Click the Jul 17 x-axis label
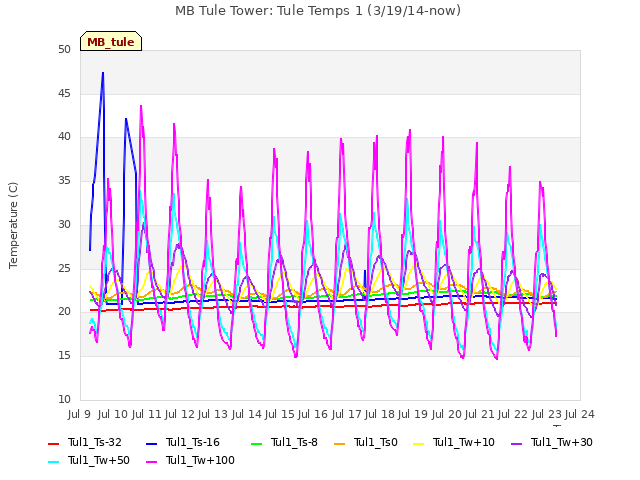The image size is (640, 480). (x=346, y=414)
